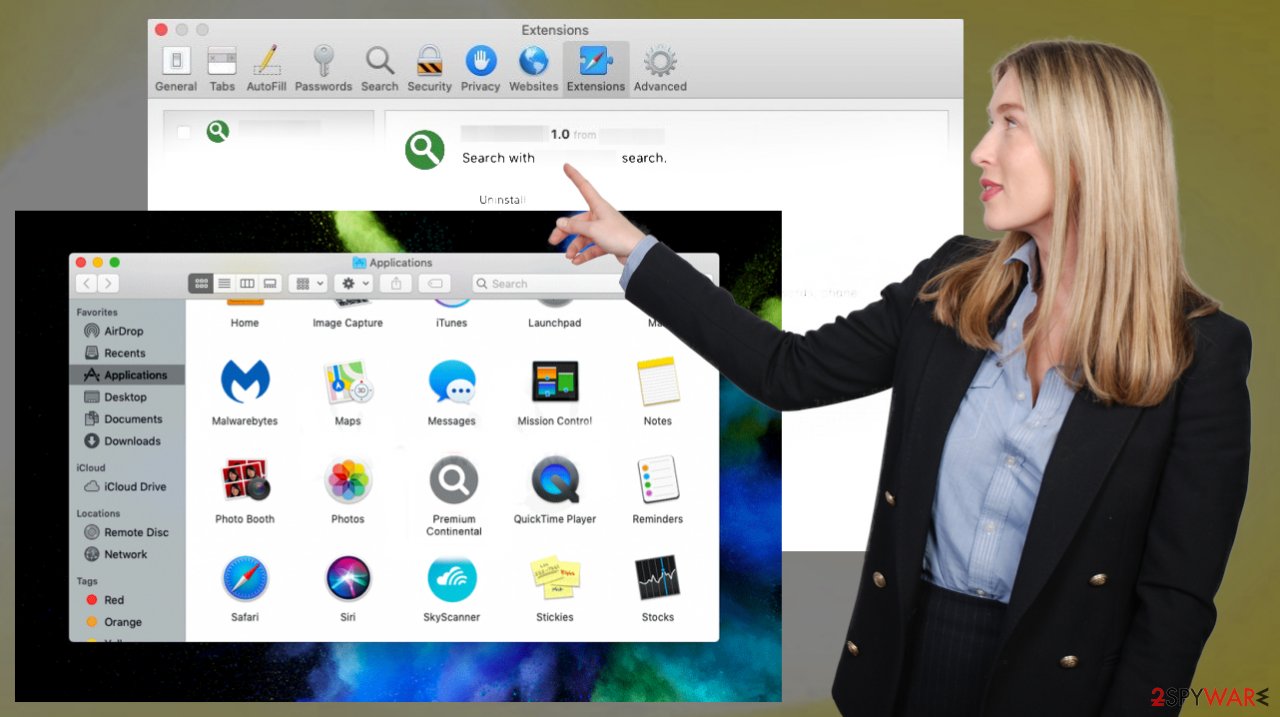Select the Photos app icon
1280x717 pixels.
click(348, 480)
